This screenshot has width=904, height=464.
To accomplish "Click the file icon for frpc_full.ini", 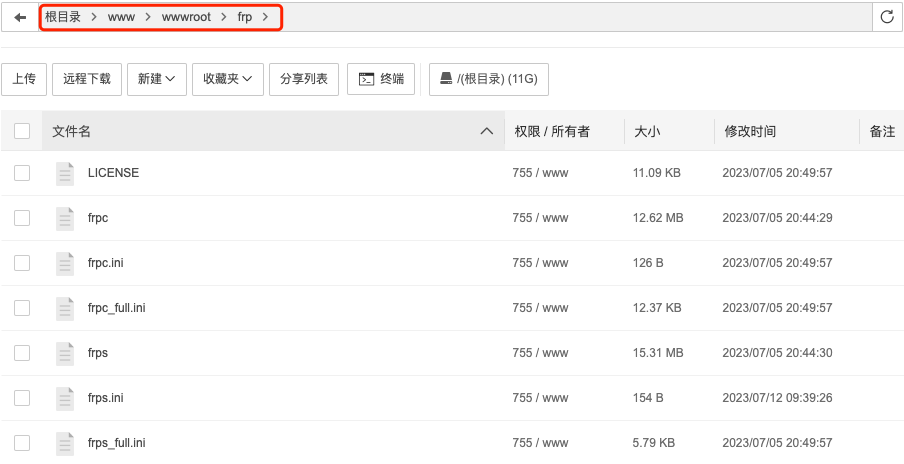I will pyautogui.click(x=65, y=308).
